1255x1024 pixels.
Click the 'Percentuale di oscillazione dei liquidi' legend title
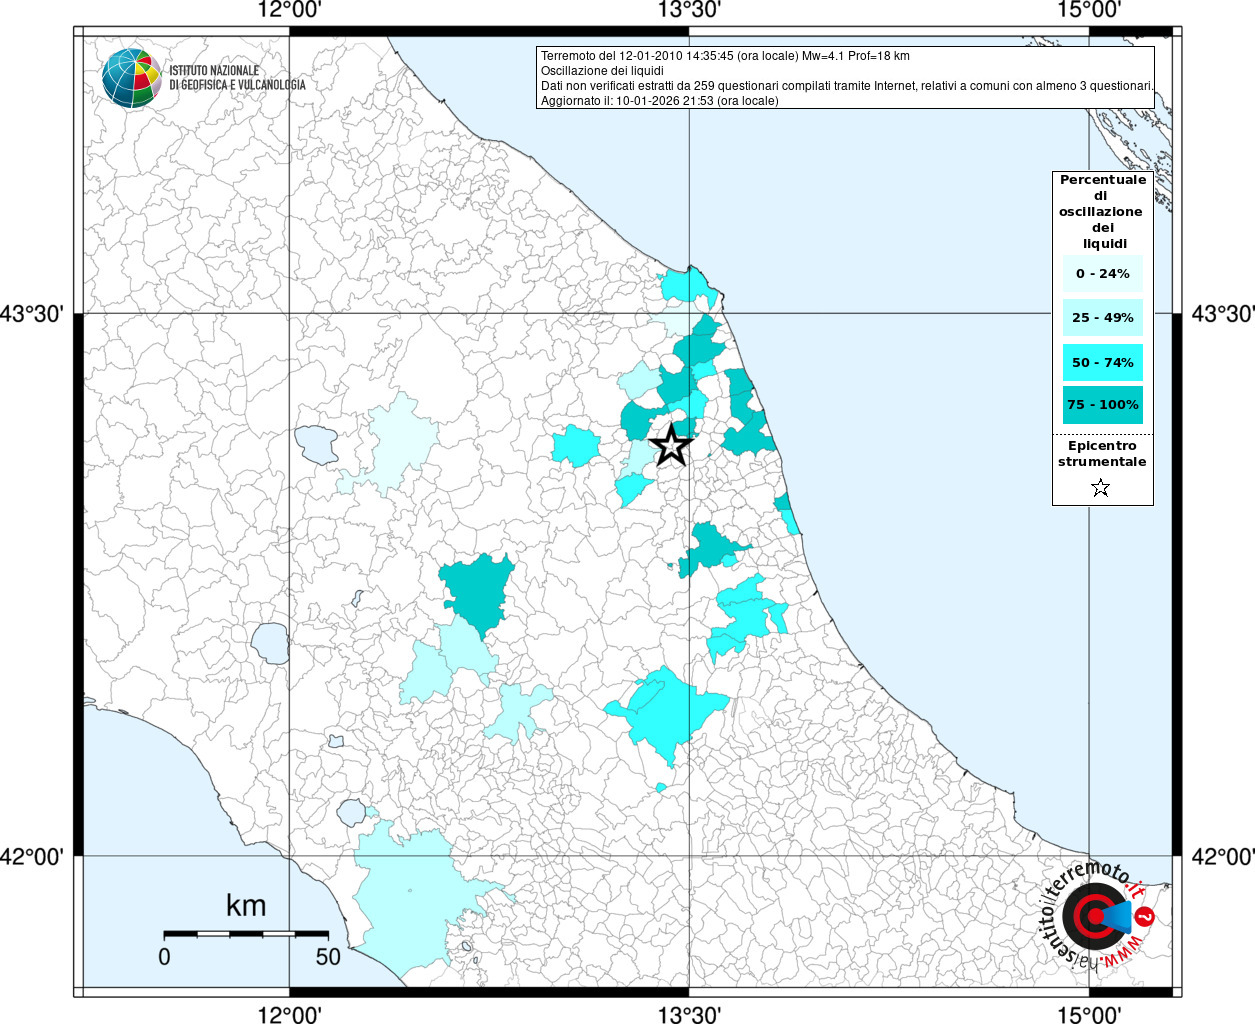(x=1102, y=211)
